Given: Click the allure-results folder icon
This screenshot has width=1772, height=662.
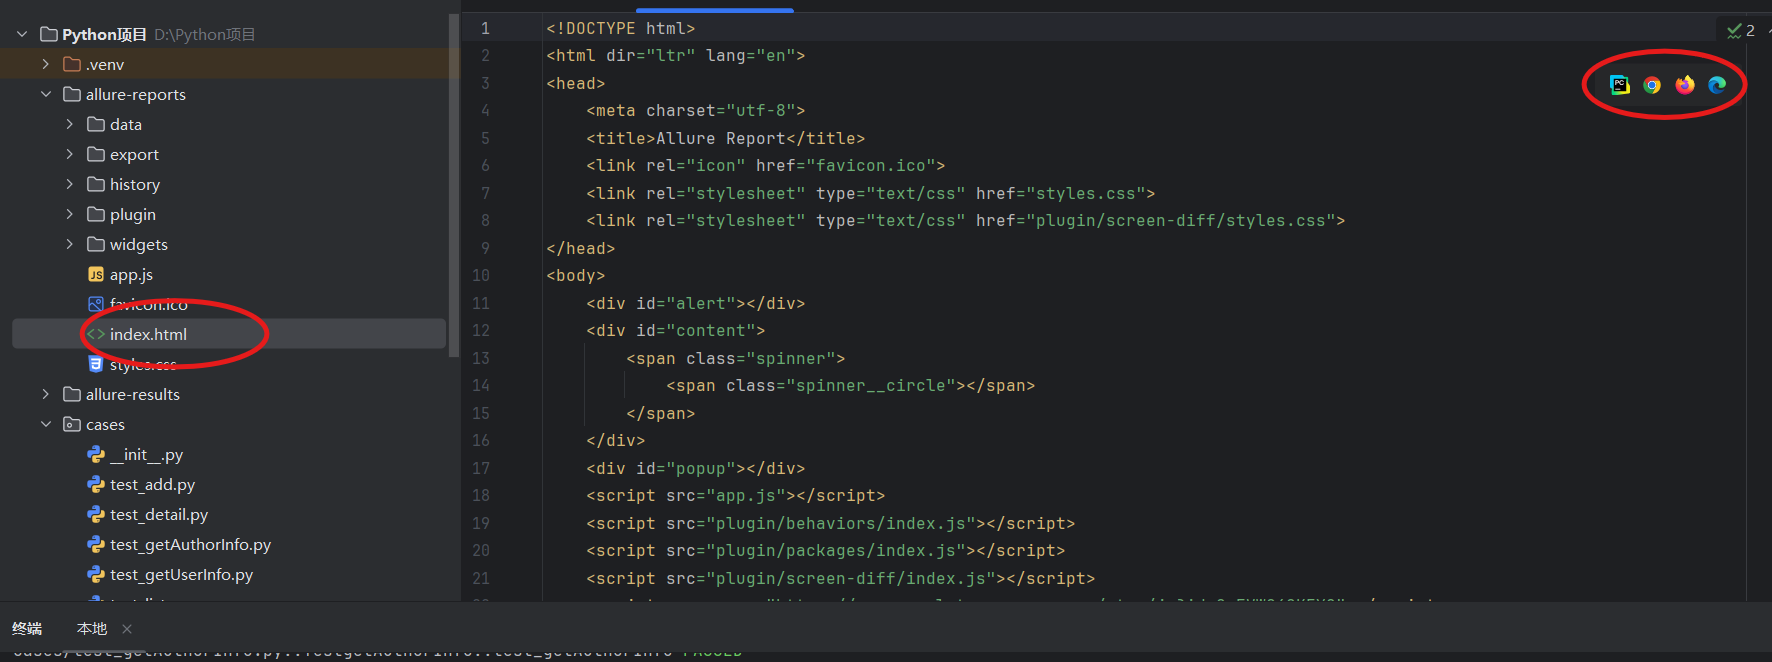Looking at the screenshot, I should click(72, 394).
